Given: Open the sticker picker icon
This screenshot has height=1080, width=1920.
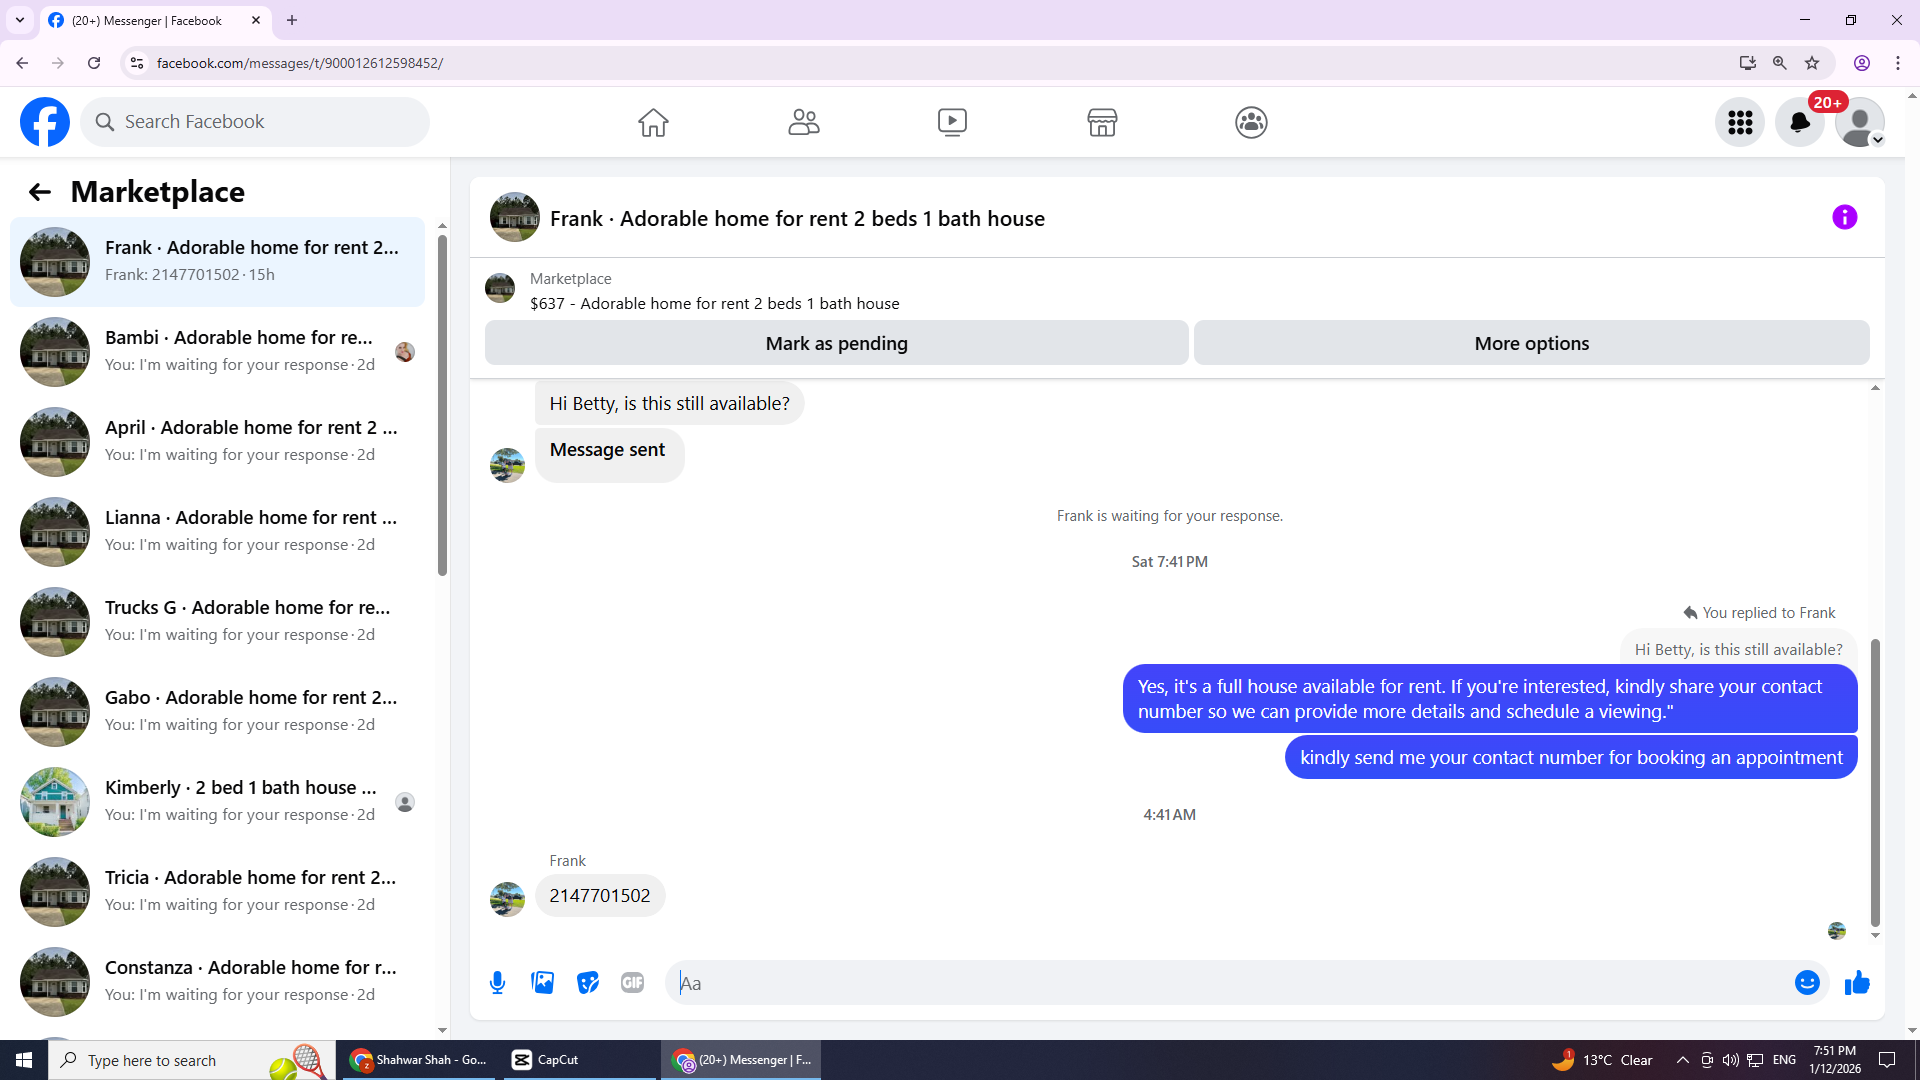Looking at the screenshot, I should tap(588, 983).
